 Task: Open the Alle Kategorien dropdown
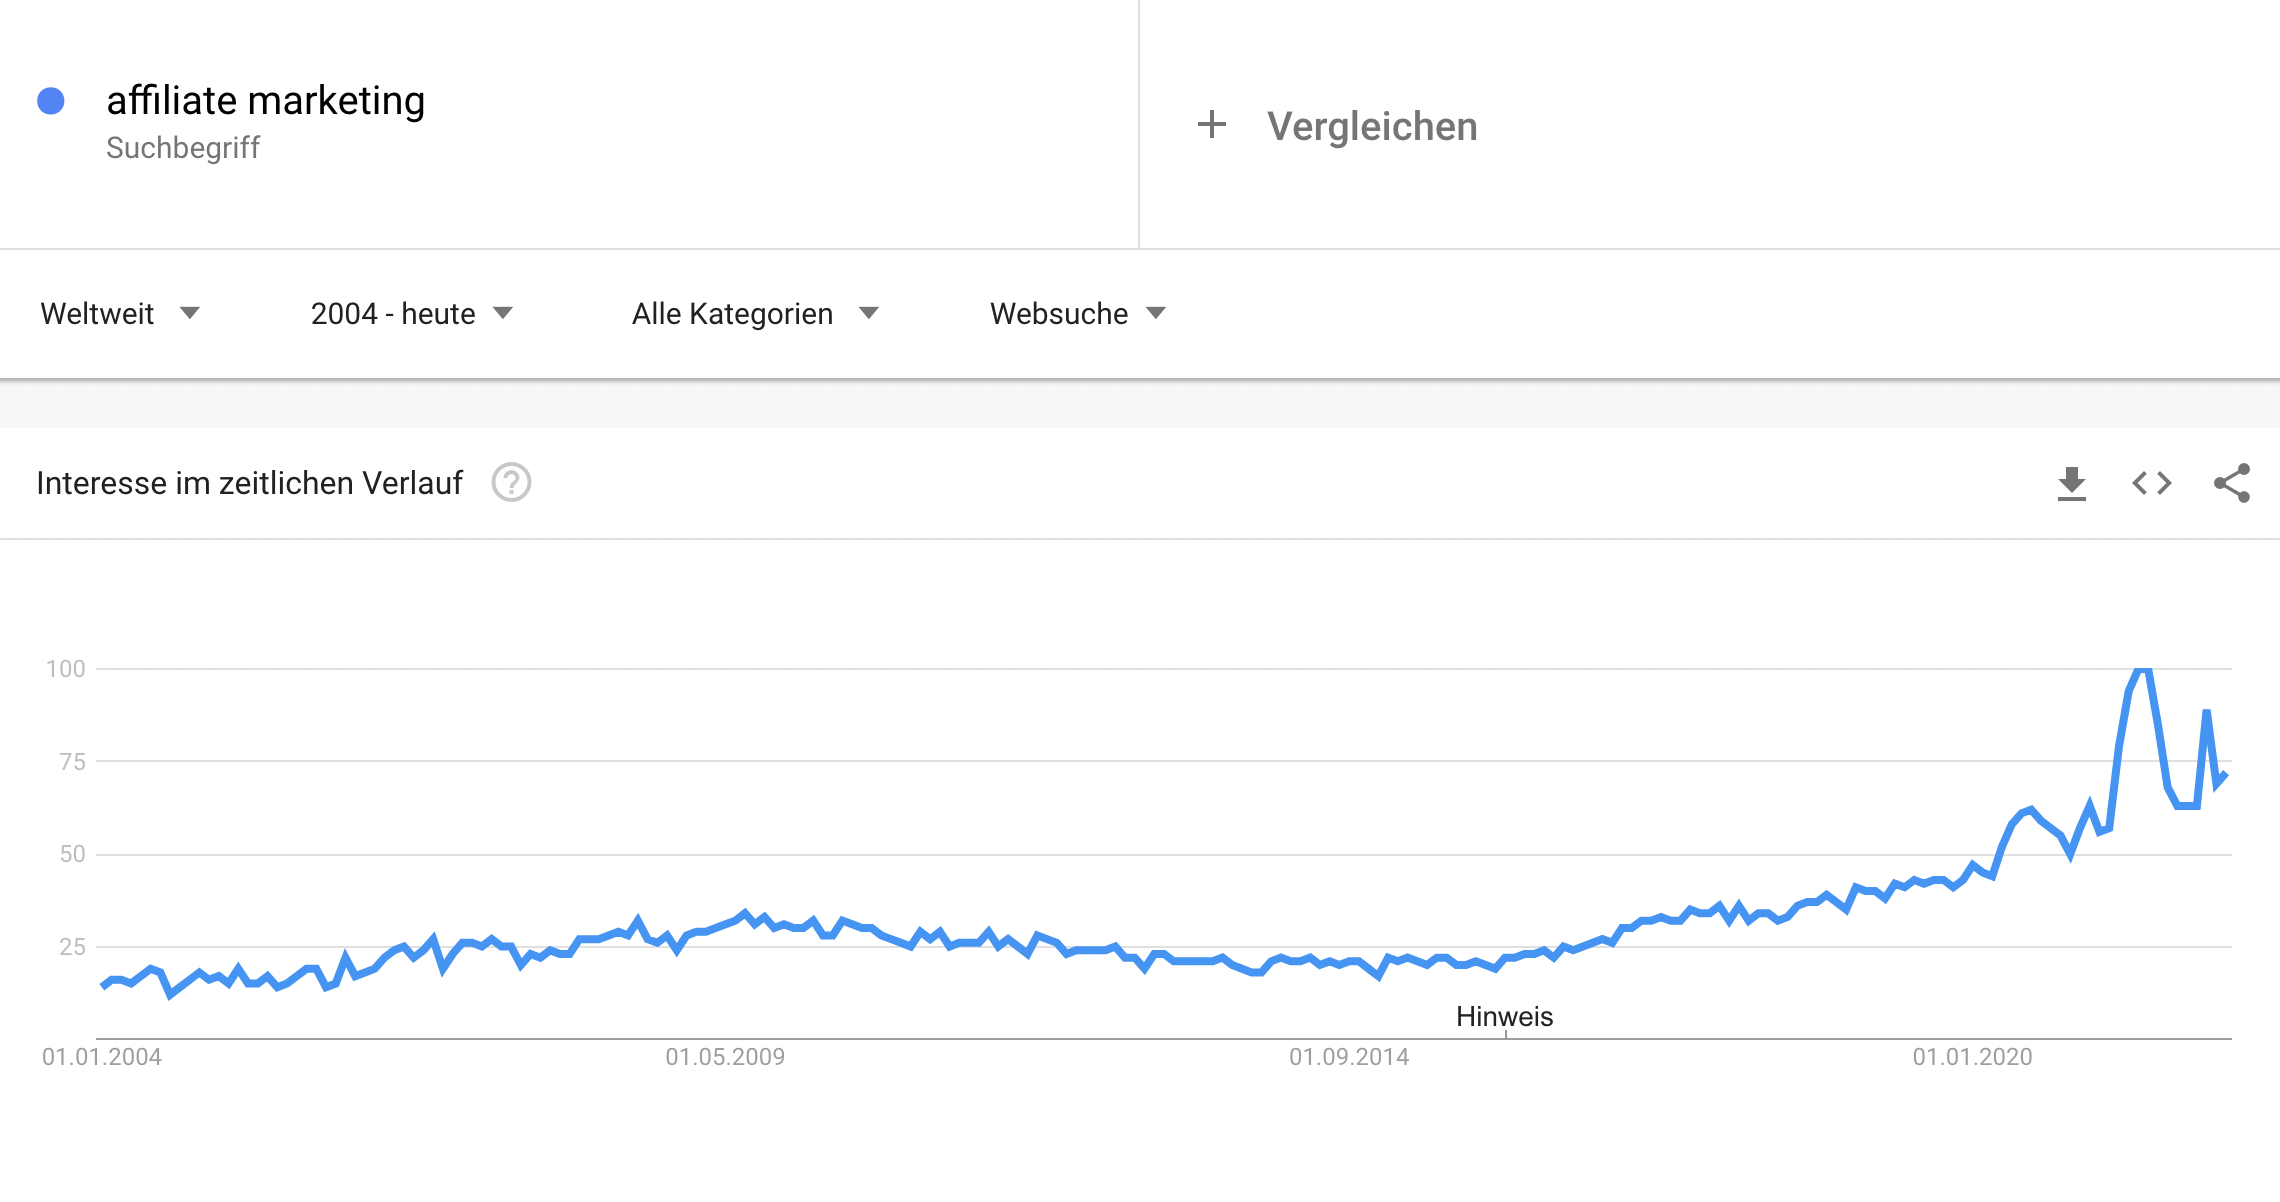(x=755, y=314)
